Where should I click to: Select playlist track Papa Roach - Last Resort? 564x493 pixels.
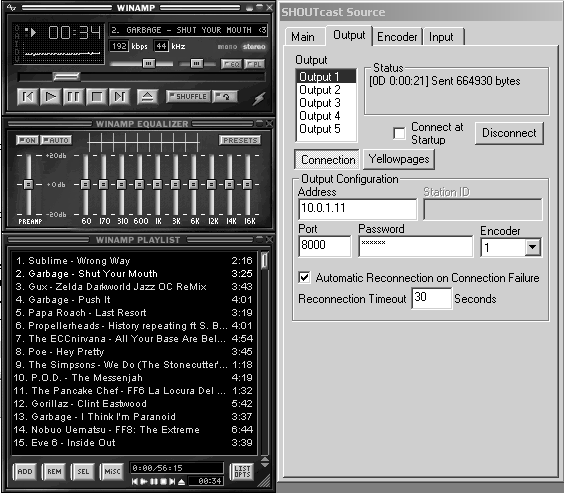click(x=134, y=312)
